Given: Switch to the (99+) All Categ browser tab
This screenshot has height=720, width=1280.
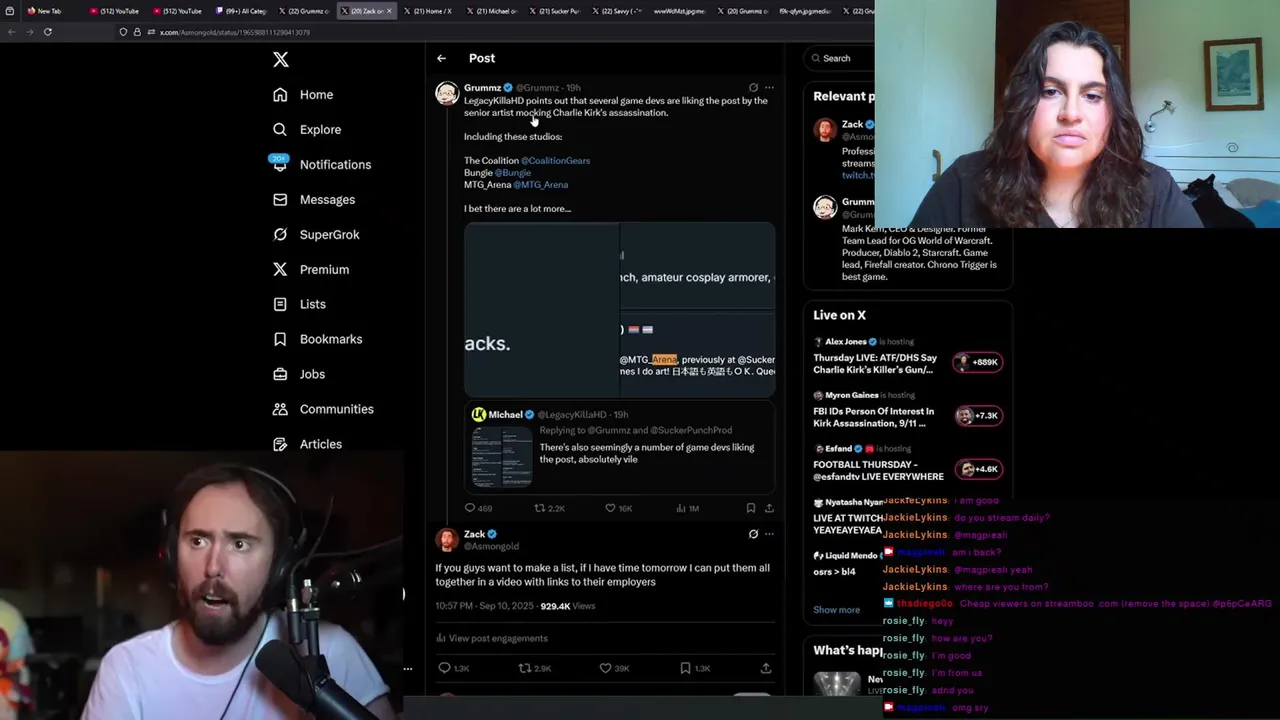Looking at the screenshot, I should (240, 11).
